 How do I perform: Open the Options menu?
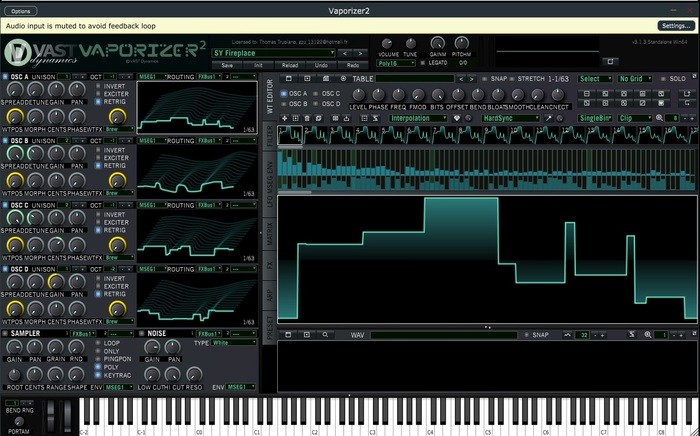(x=21, y=11)
